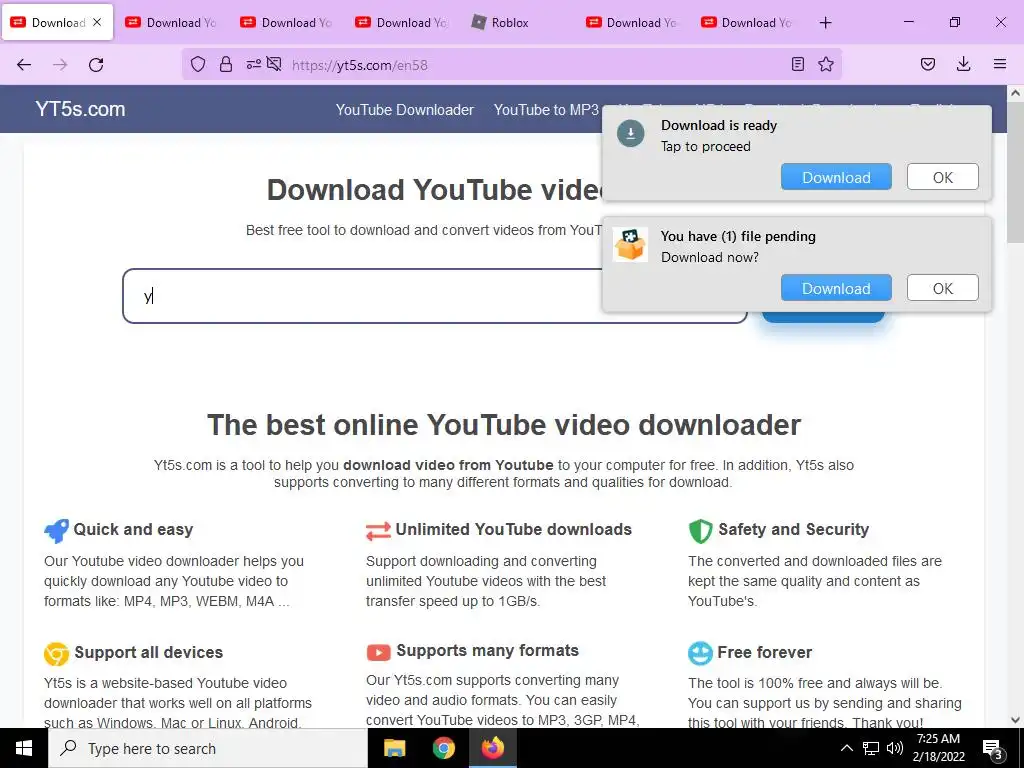Image resolution: width=1024 pixels, height=768 pixels.
Task: Click Download in 'file pending' popup
Action: coord(836,288)
